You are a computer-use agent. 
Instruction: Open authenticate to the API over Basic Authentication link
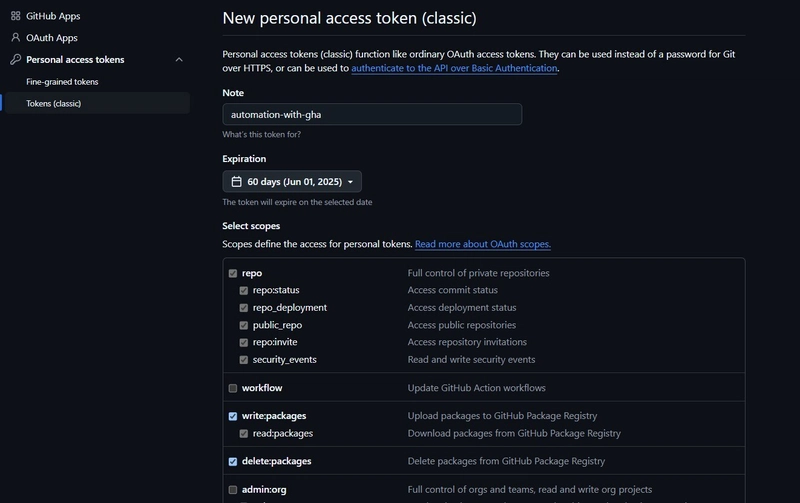(454, 68)
